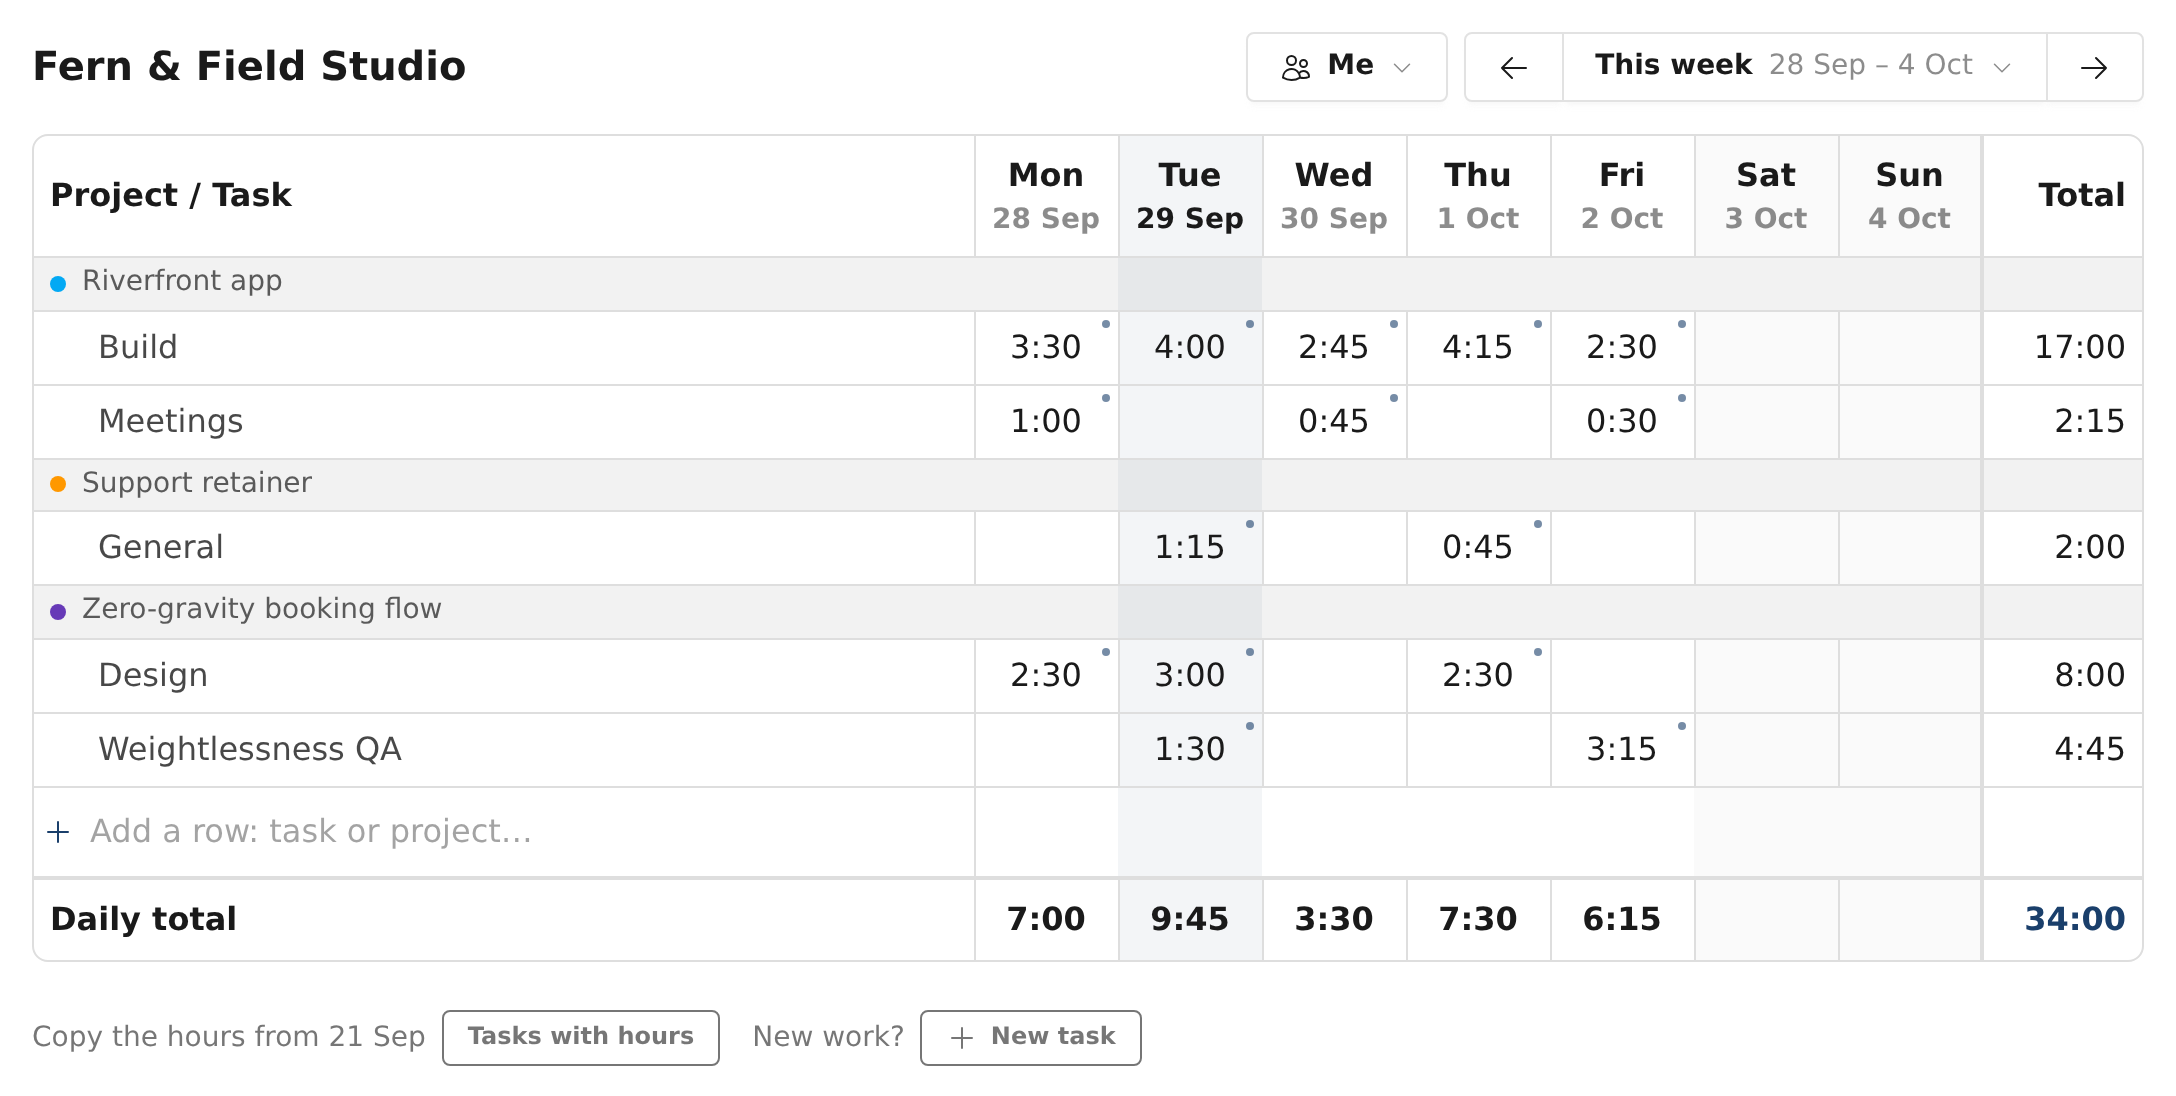Click the Tasks with hours button
This screenshot has width=2176, height=1096.
pos(580,1037)
